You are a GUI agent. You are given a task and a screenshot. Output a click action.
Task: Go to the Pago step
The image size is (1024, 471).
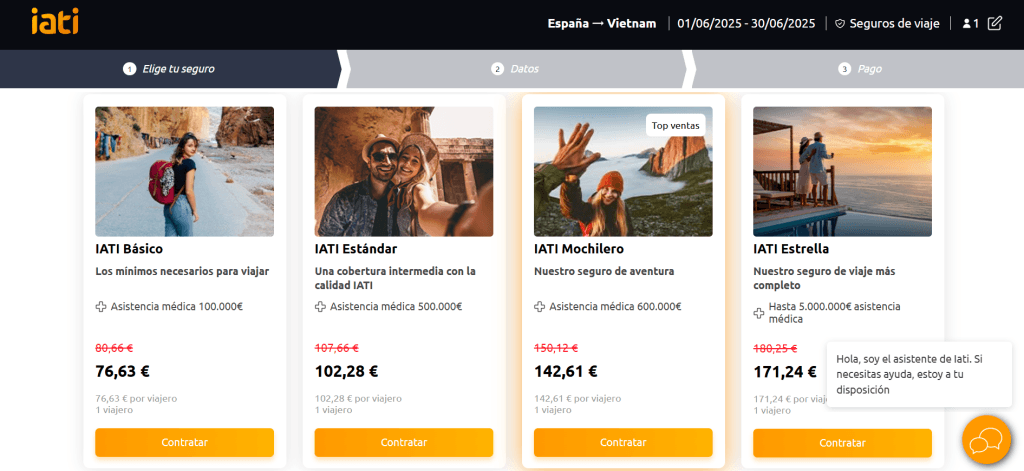click(861, 69)
